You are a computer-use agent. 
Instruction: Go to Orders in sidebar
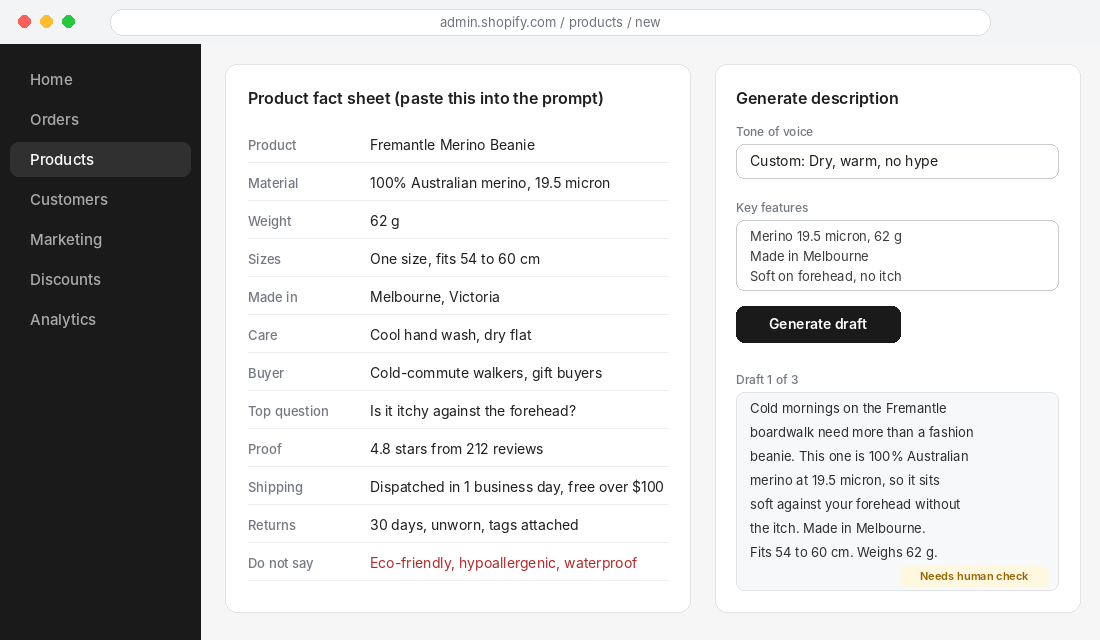coord(54,119)
